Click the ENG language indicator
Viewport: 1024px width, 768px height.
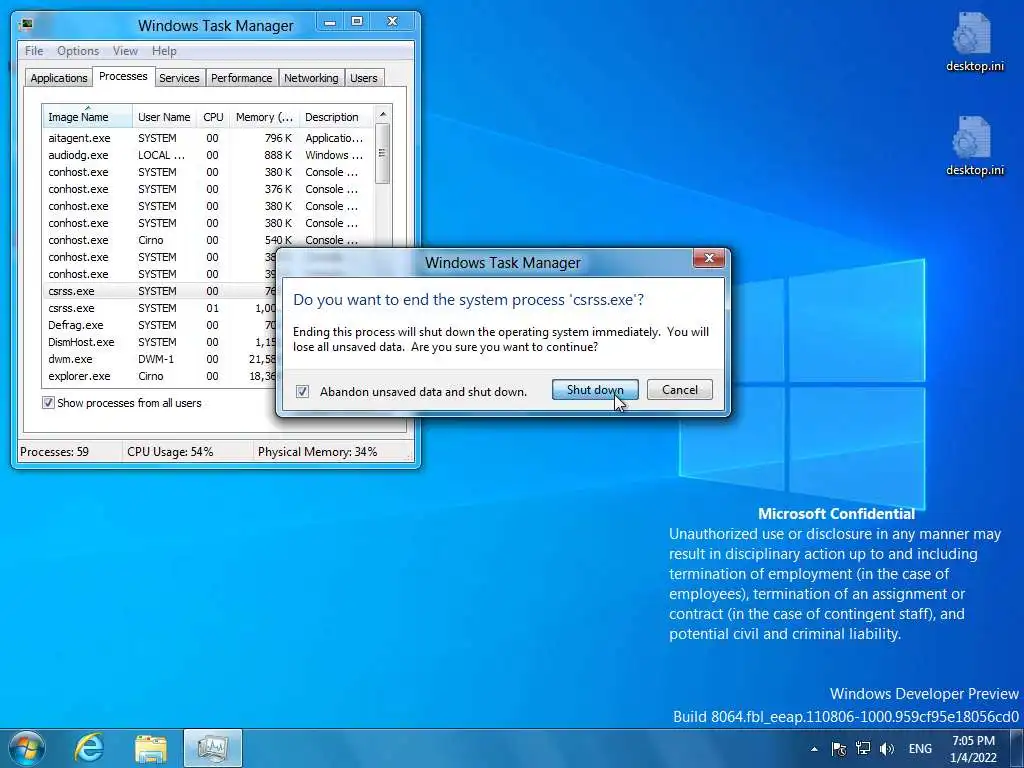(x=920, y=749)
